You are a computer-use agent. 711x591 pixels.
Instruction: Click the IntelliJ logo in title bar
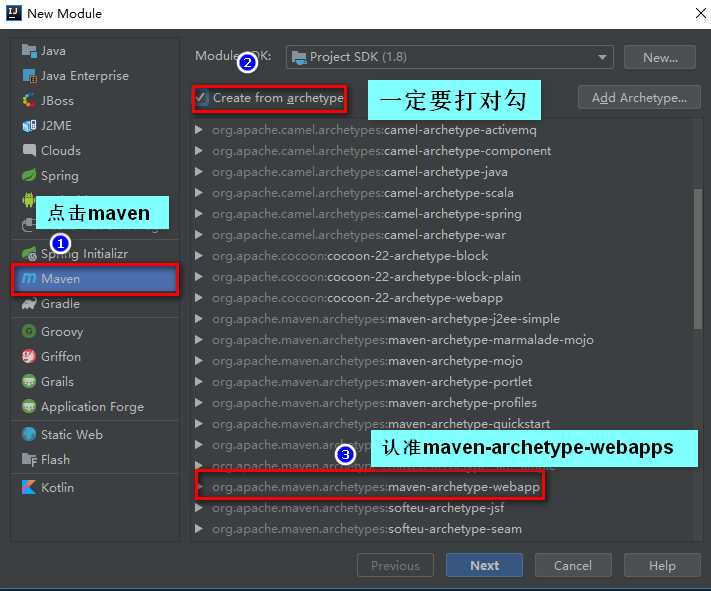coord(14,13)
